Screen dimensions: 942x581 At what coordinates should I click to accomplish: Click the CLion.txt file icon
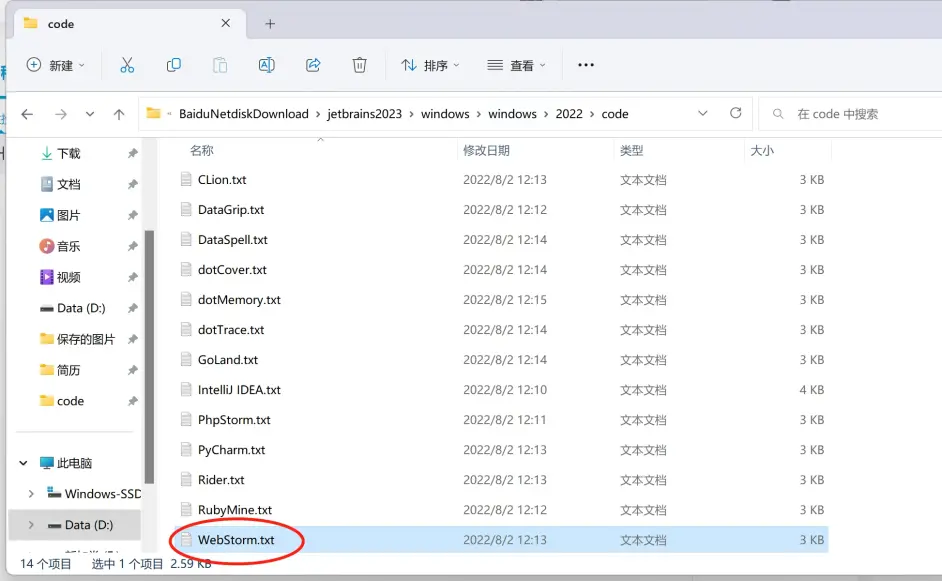[x=186, y=179]
